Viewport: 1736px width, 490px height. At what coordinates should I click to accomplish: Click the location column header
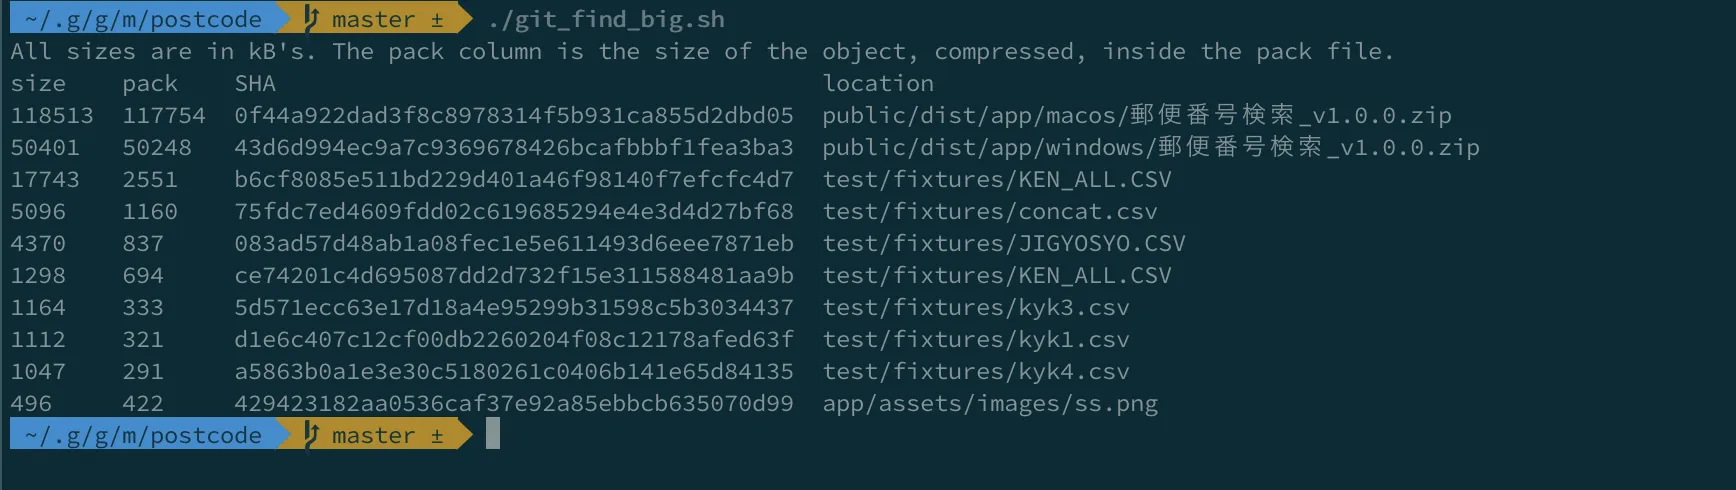pyautogui.click(x=877, y=83)
